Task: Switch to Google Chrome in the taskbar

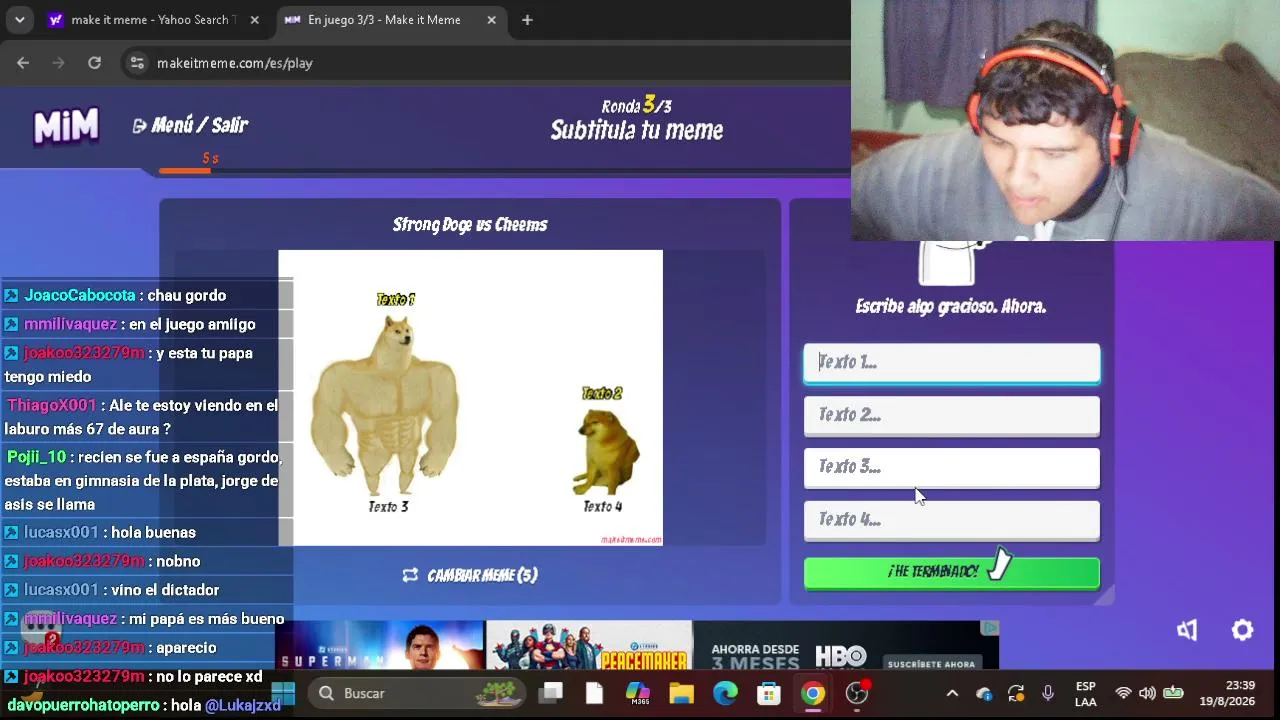Action: pos(813,693)
